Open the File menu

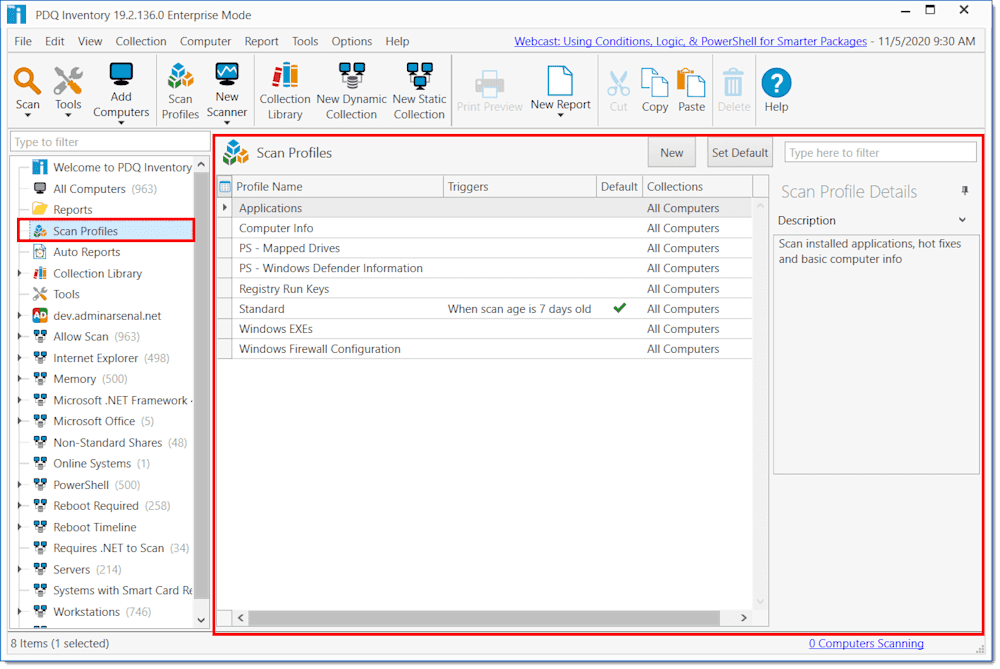(23, 41)
